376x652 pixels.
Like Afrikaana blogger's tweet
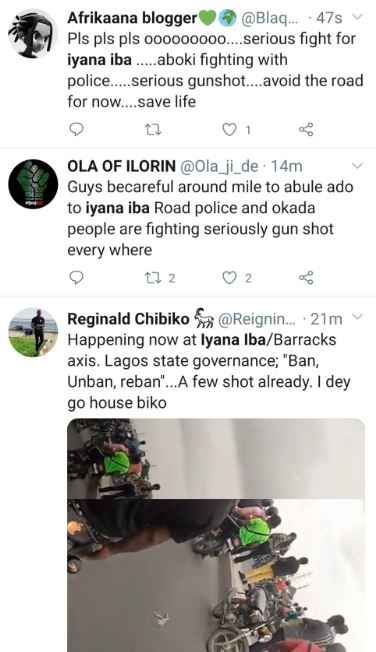coord(229,130)
